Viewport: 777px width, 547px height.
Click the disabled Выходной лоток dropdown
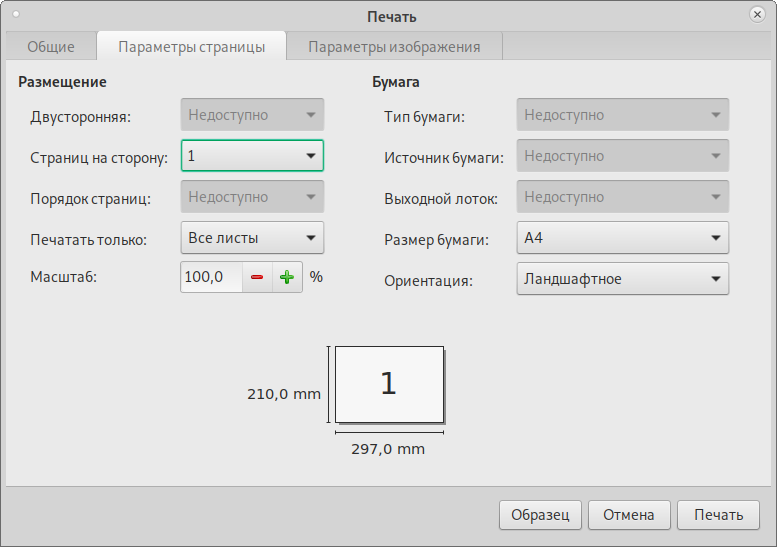(x=622, y=197)
